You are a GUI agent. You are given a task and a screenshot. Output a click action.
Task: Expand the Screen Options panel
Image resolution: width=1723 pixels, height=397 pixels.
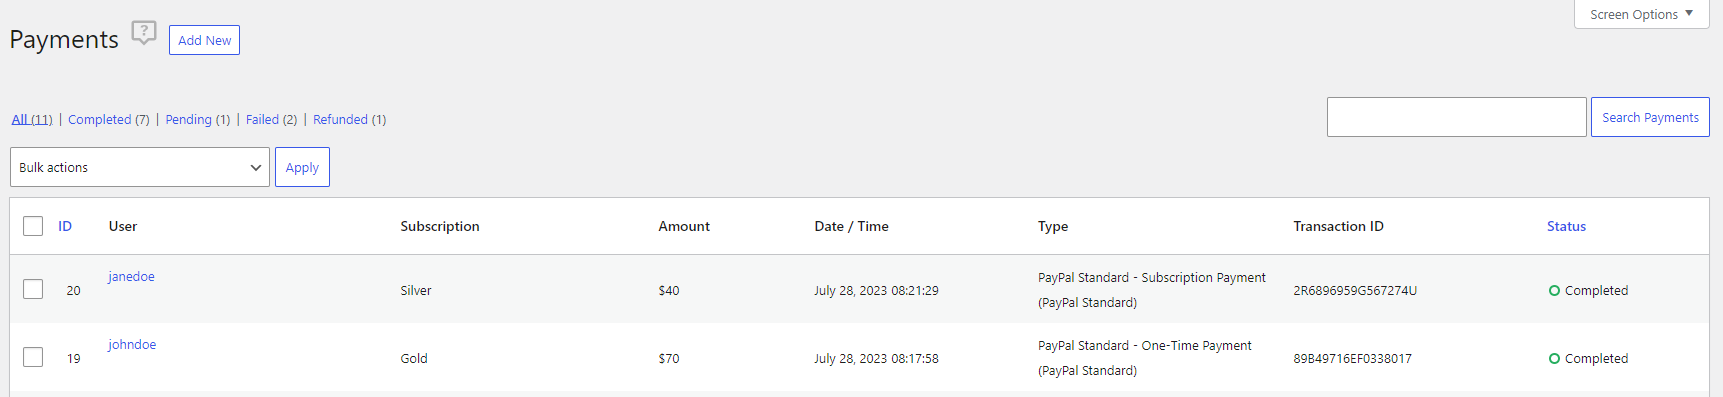[1641, 14]
